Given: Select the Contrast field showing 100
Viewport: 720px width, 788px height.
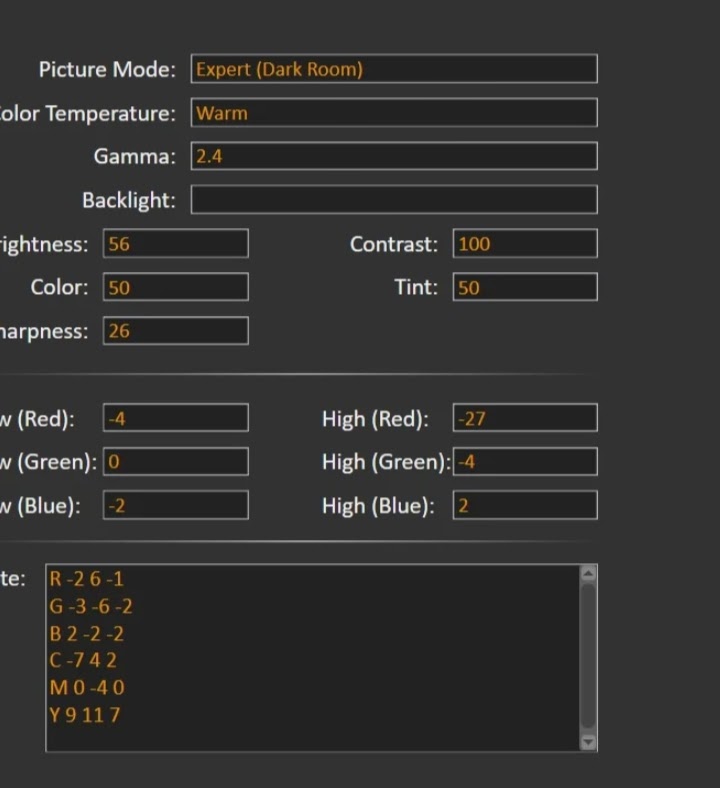Looking at the screenshot, I should [x=525, y=244].
